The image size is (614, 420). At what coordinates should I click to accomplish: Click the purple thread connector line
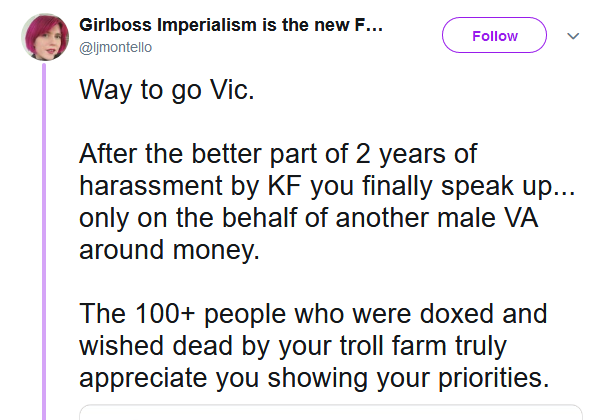coord(44,242)
